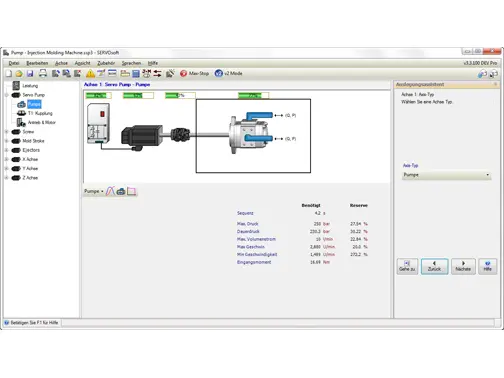
Task: Click the help icon in status bar
Action: click(x=6, y=323)
